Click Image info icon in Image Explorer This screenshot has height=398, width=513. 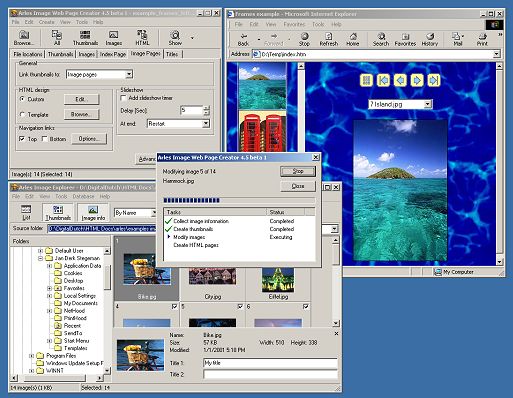tap(93, 213)
